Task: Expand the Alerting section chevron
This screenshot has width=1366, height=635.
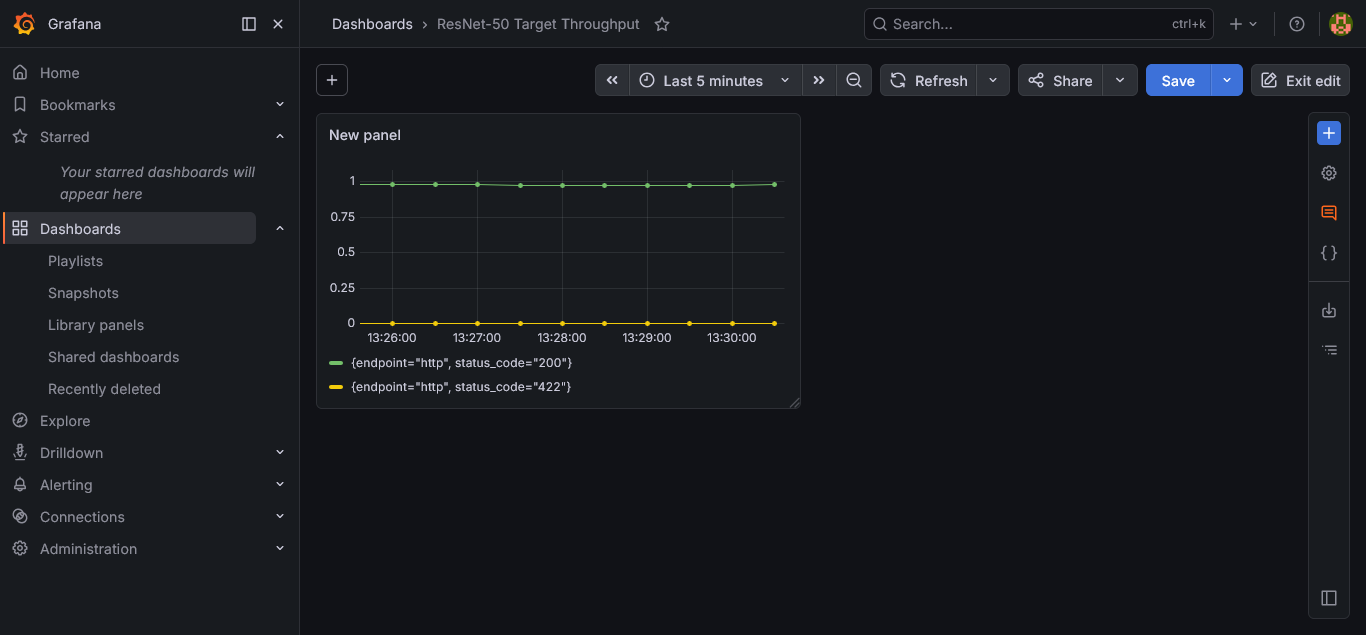Action: coord(280,484)
